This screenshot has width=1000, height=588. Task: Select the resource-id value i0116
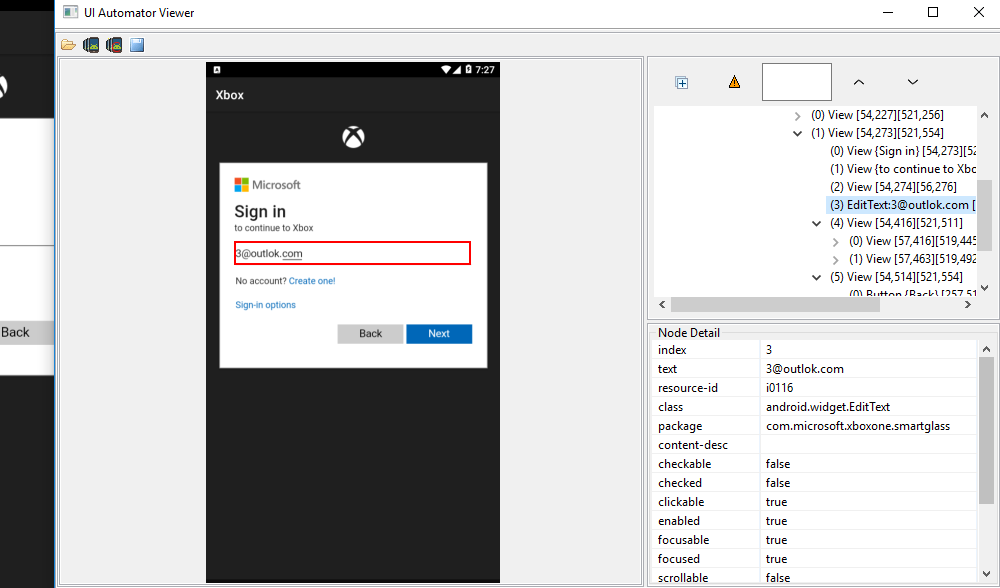[x=868, y=388]
